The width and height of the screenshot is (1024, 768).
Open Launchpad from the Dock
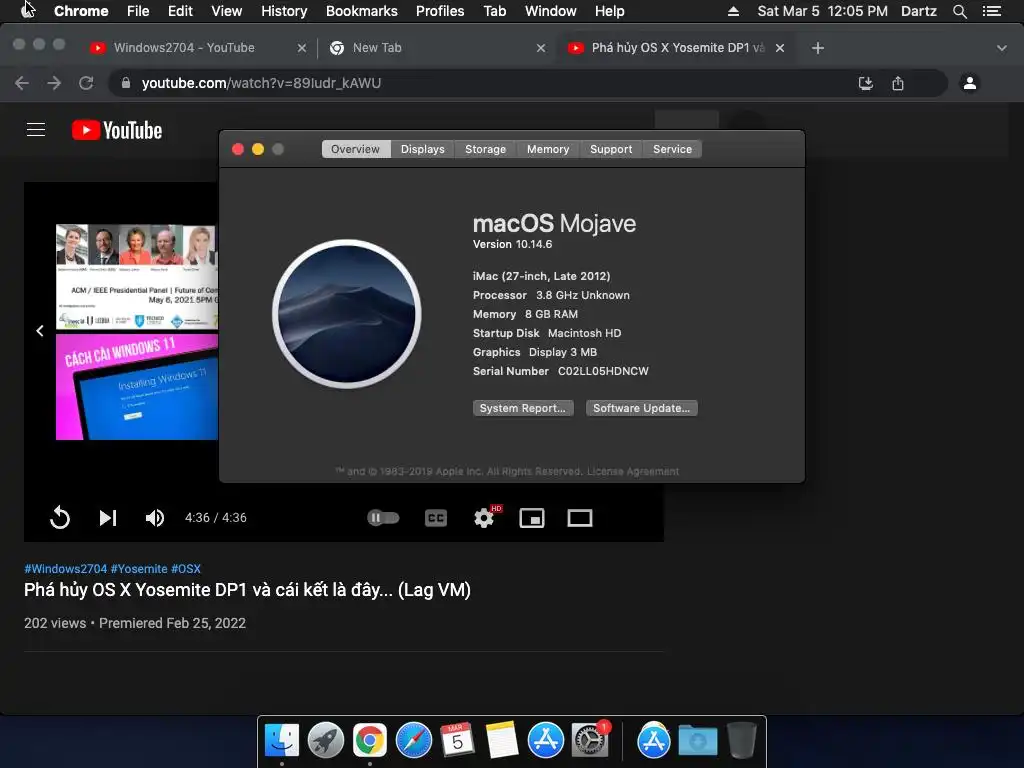pyautogui.click(x=325, y=740)
